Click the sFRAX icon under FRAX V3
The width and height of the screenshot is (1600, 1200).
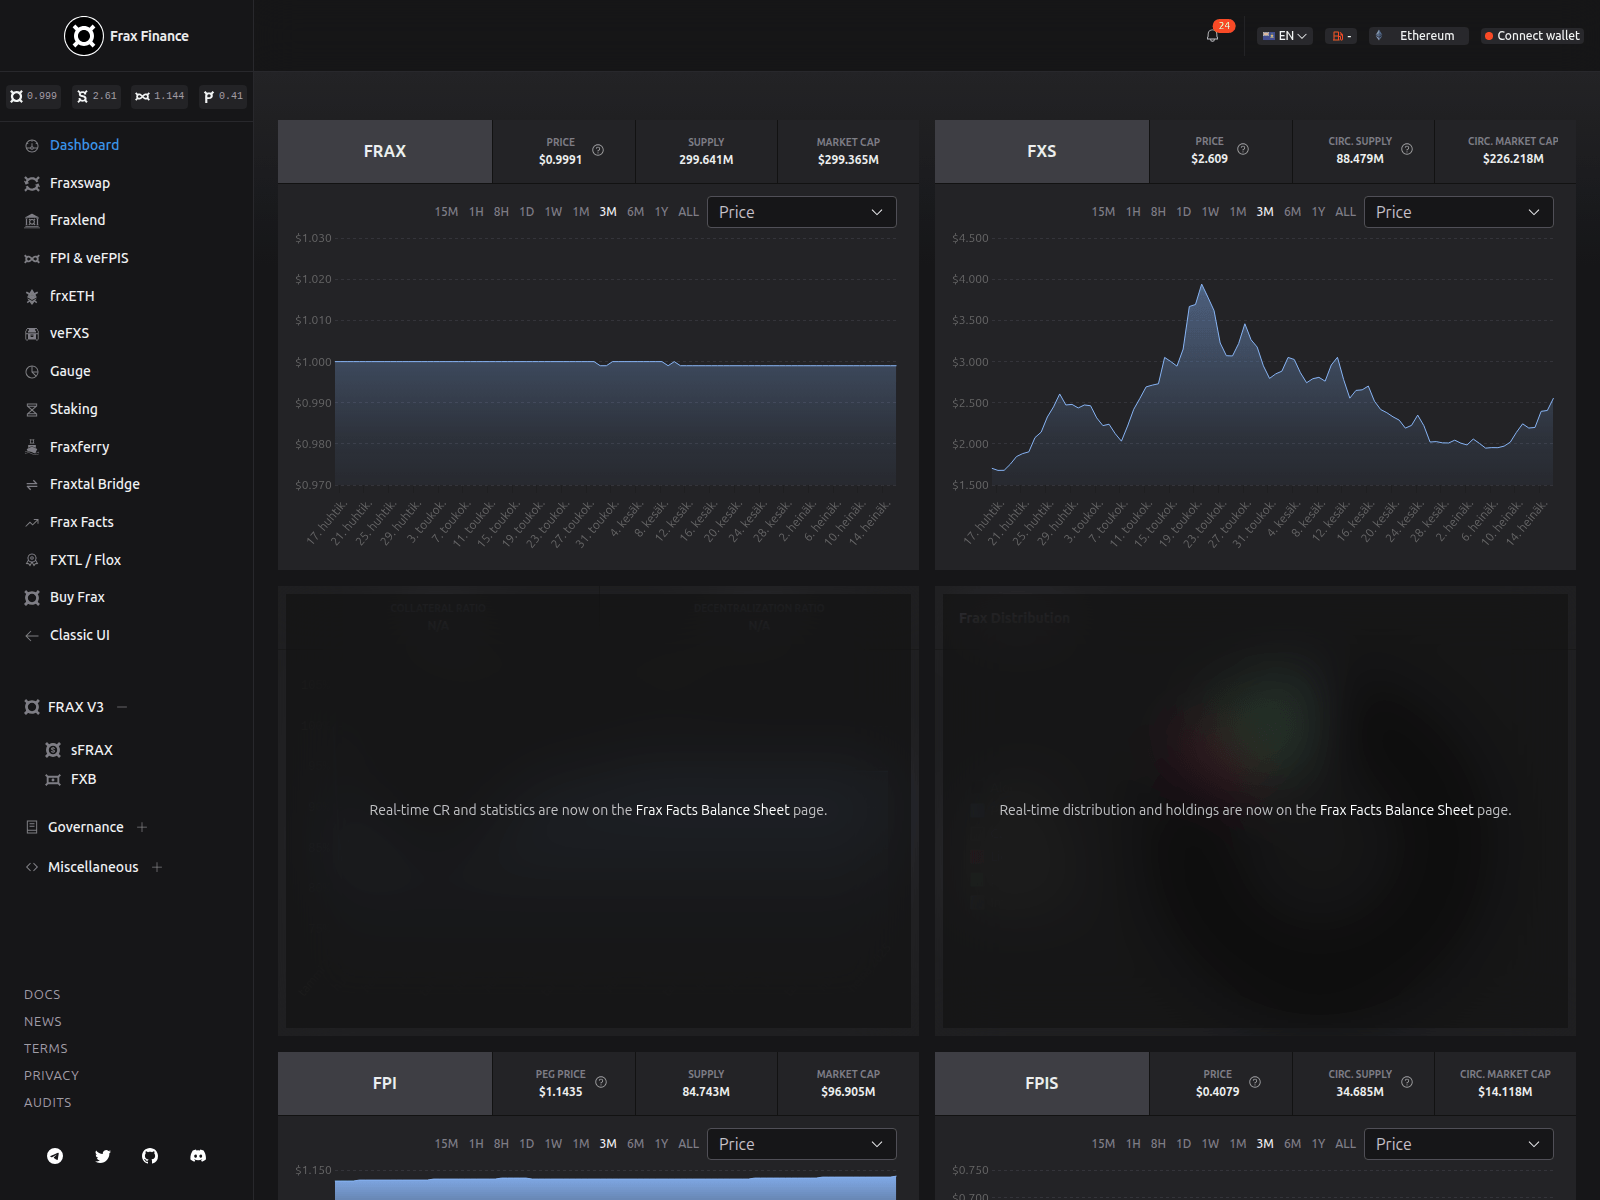53,750
